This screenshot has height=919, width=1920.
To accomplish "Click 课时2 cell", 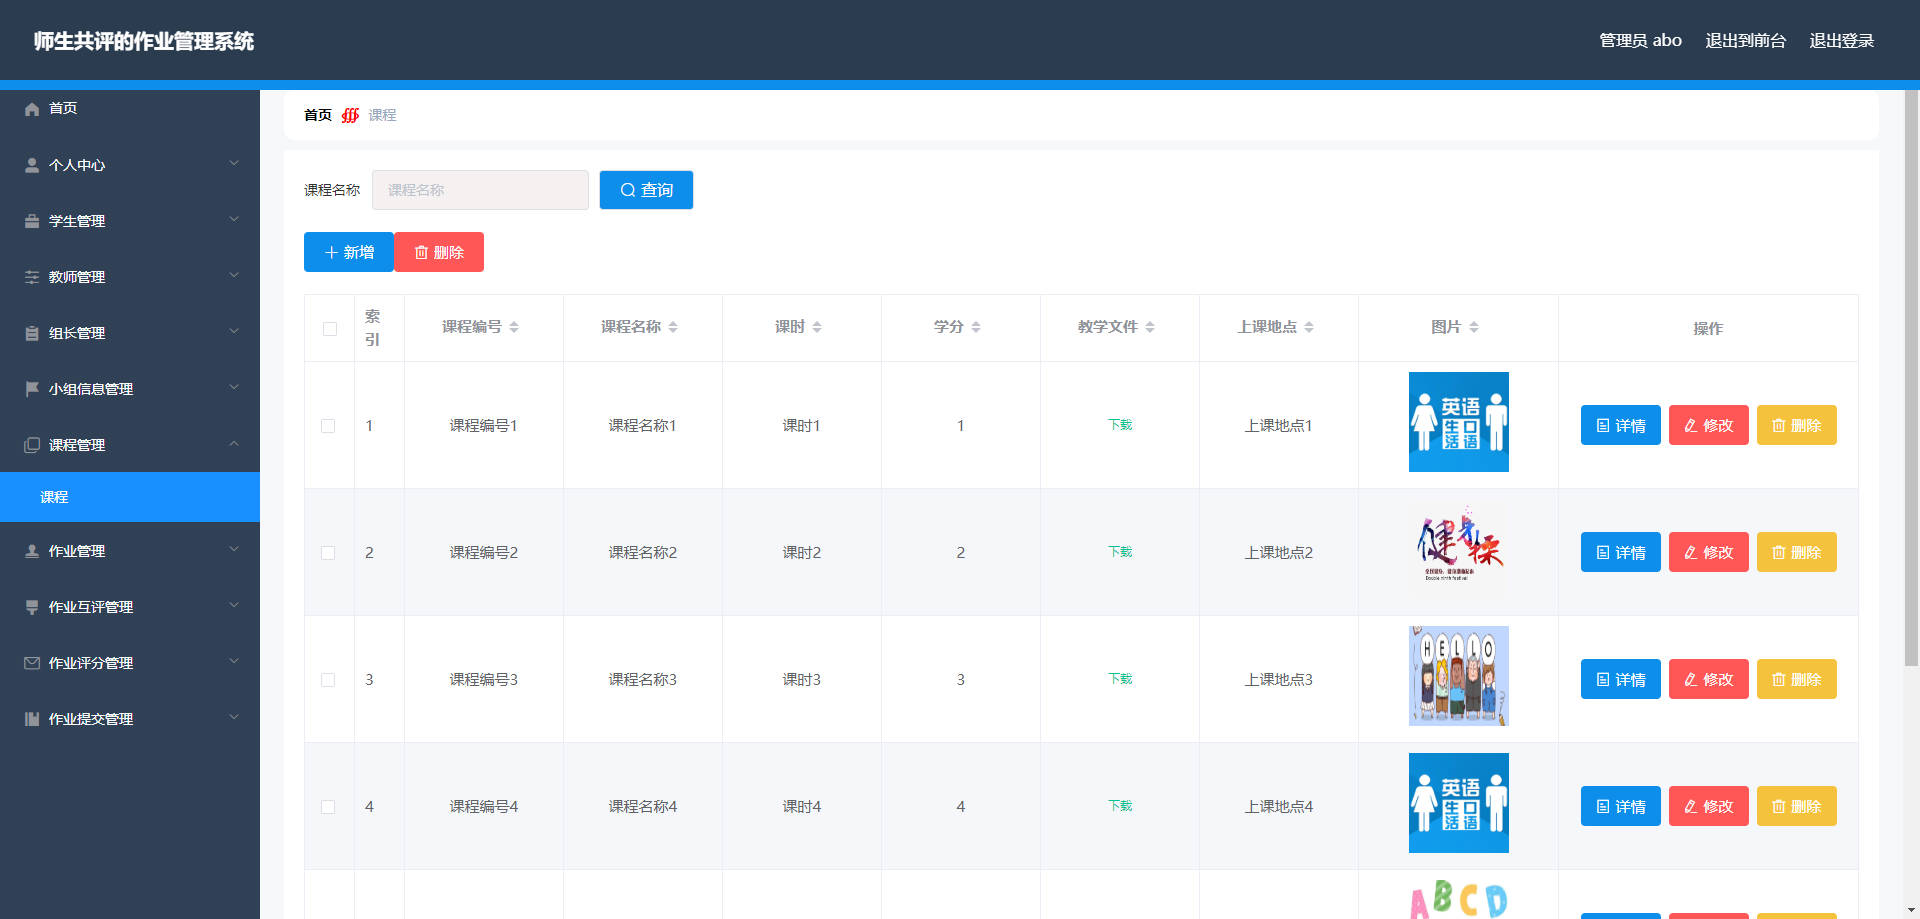I will (x=802, y=553).
